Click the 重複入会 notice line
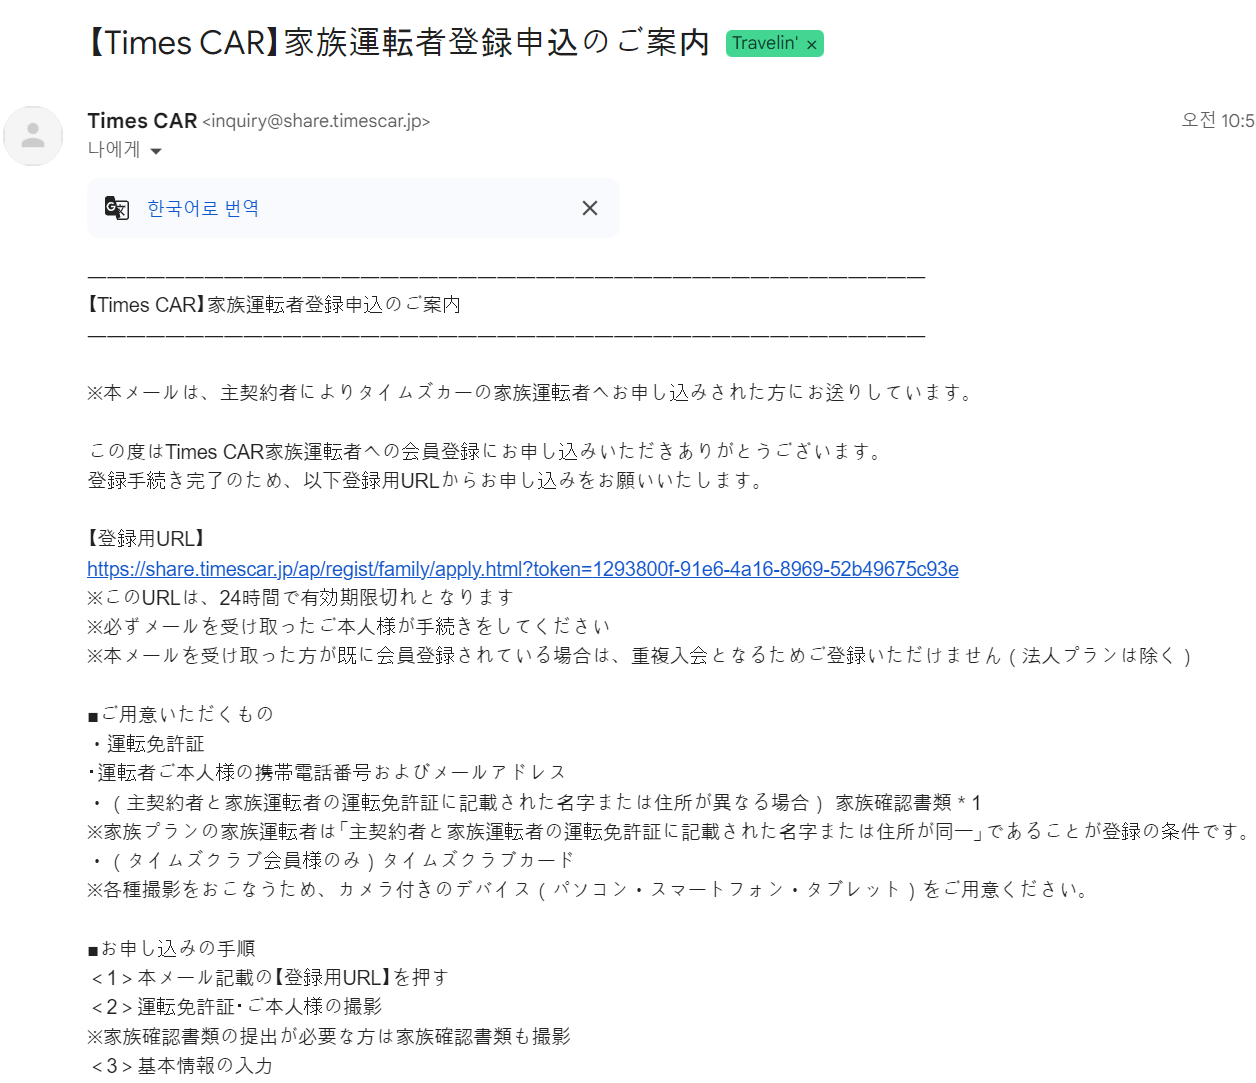Viewport: 1256px width, 1083px height. [640, 655]
